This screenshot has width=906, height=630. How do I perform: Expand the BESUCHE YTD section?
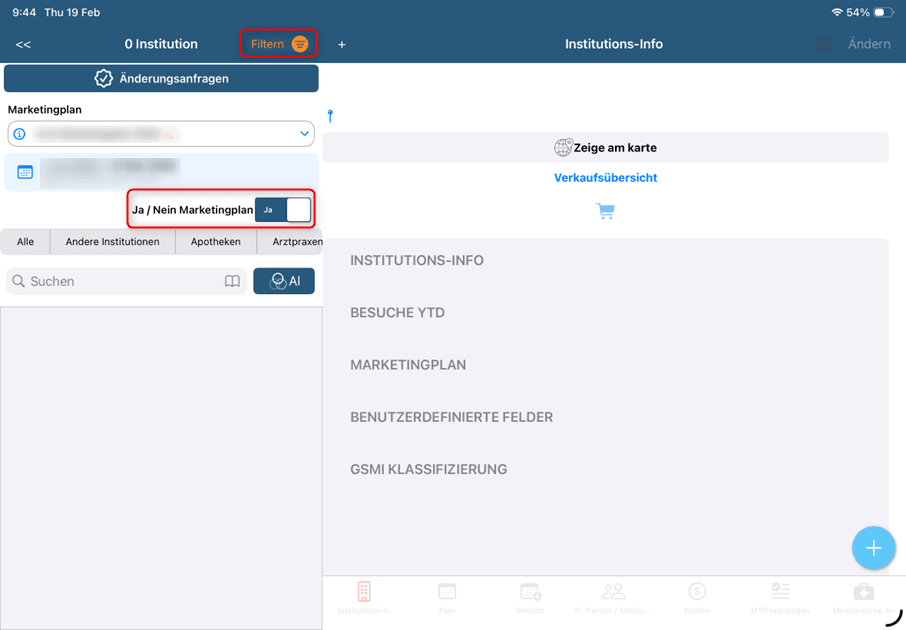[397, 313]
